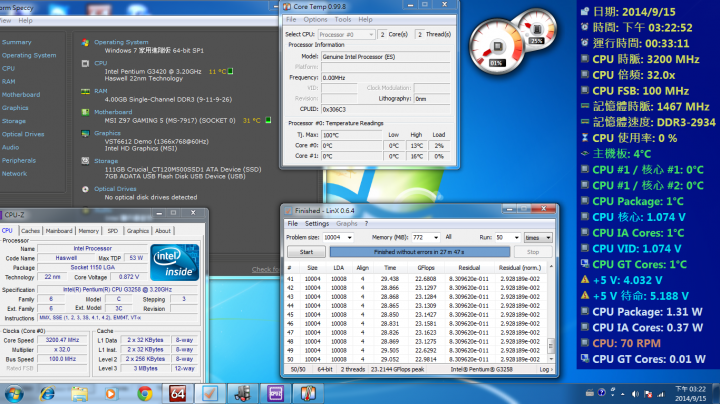
Task: Select Peripherals in Speccy sidebar
Action: point(19,161)
